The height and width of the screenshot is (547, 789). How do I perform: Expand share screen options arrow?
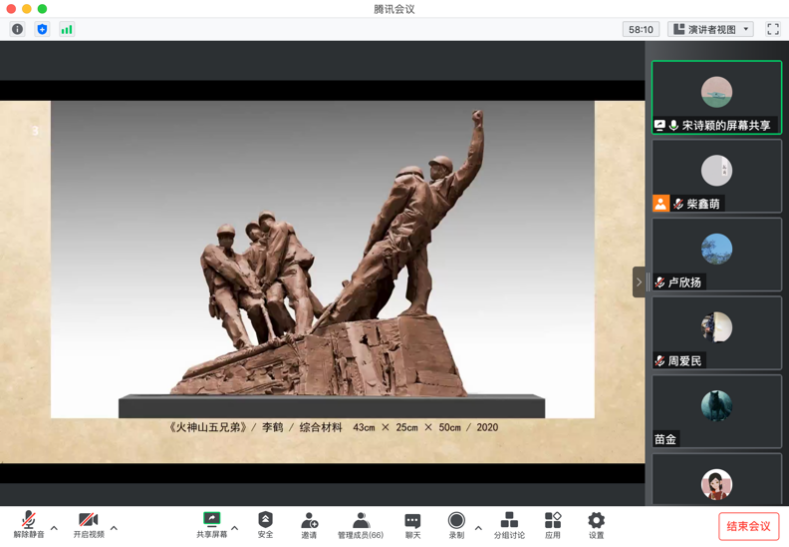click(234, 528)
